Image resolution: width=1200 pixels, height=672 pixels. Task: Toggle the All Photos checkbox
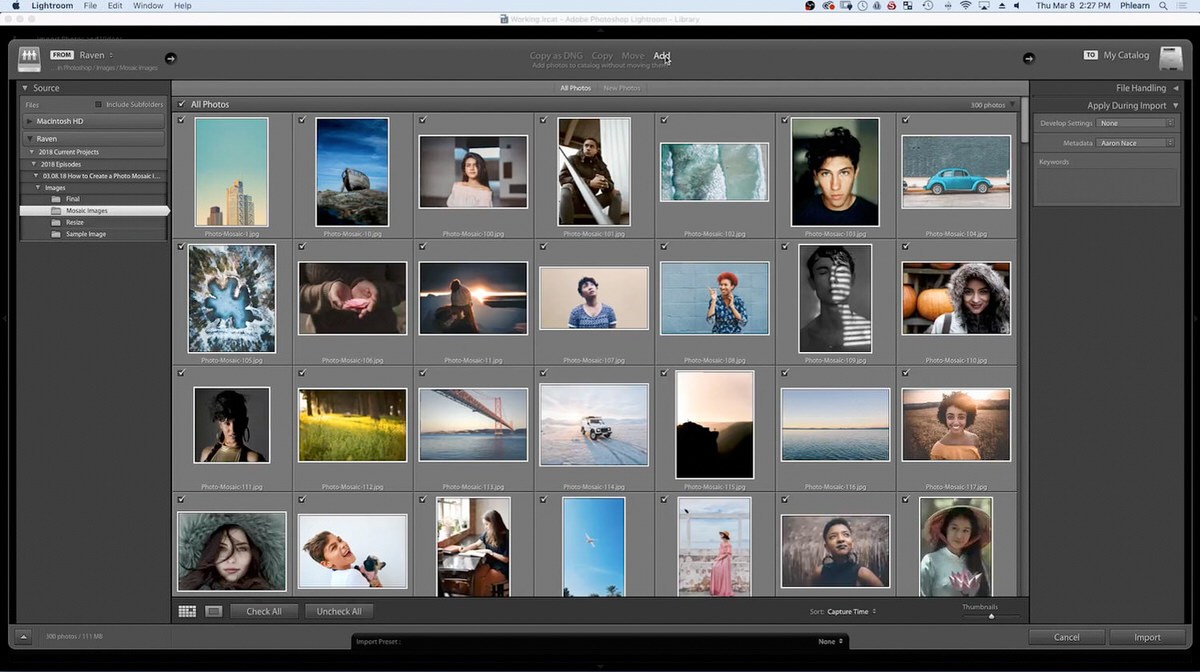pyautogui.click(x=181, y=104)
